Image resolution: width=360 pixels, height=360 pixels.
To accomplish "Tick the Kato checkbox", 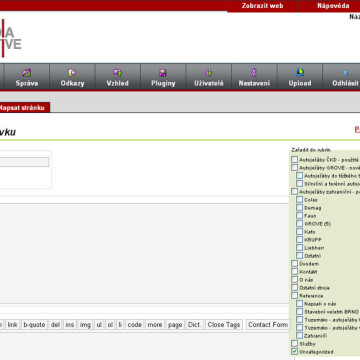I will (x=300, y=232).
